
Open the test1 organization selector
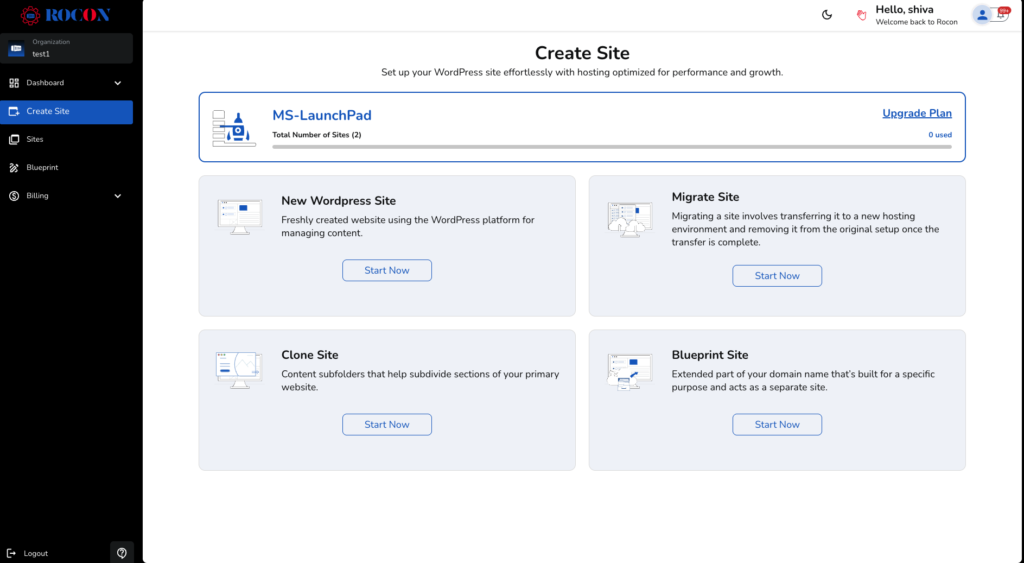tap(66, 48)
